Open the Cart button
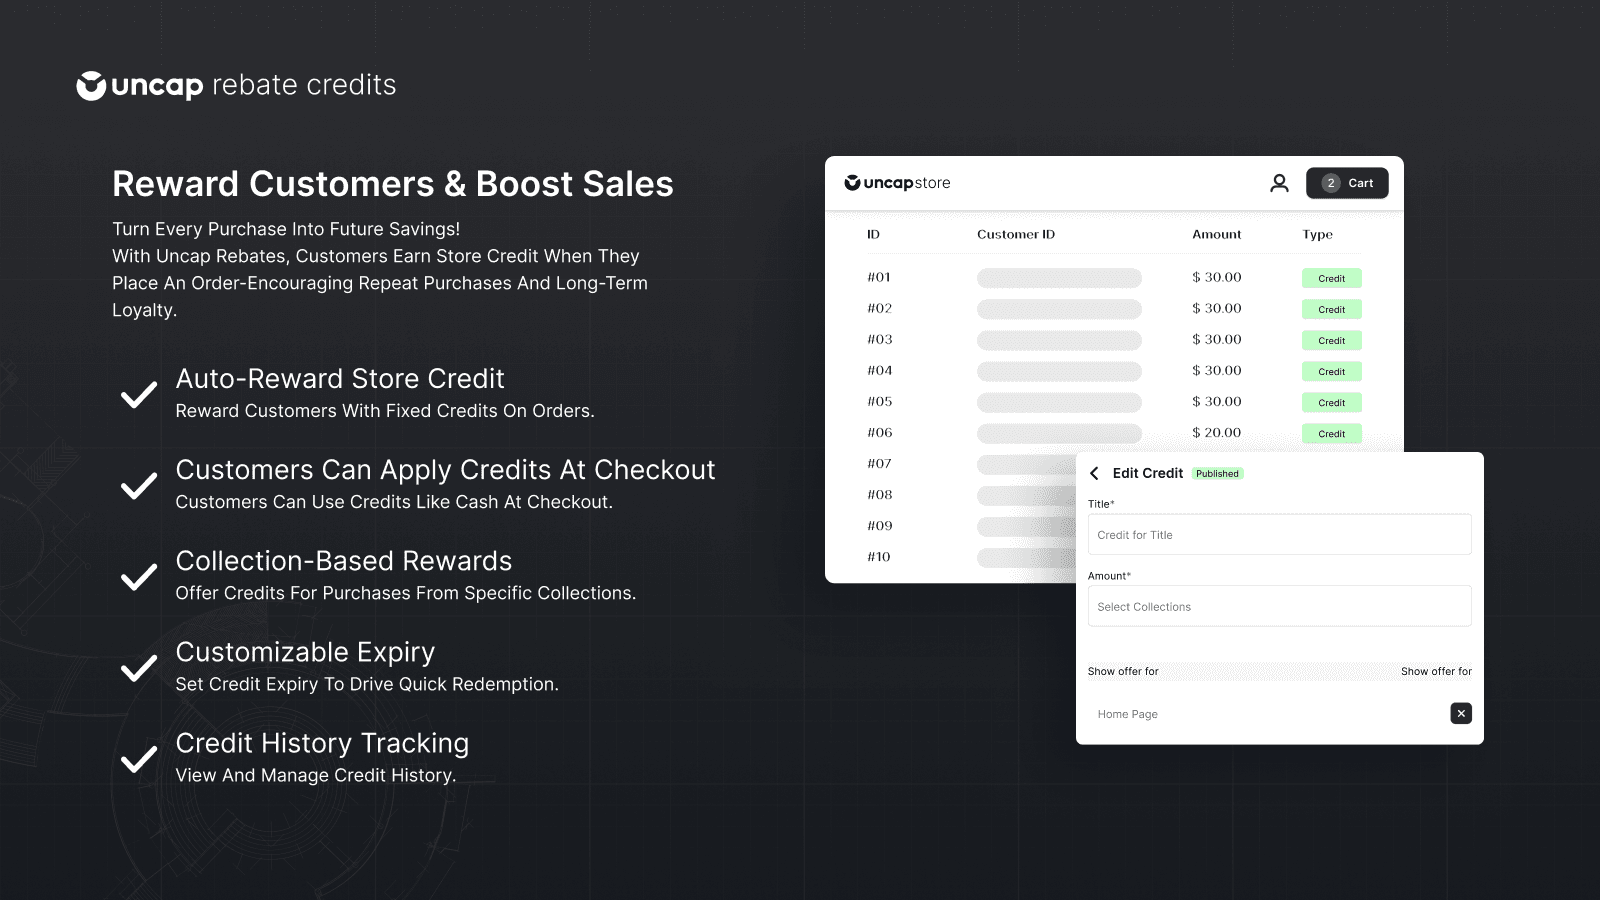1600x900 pixels. [x=1346, y=183]
